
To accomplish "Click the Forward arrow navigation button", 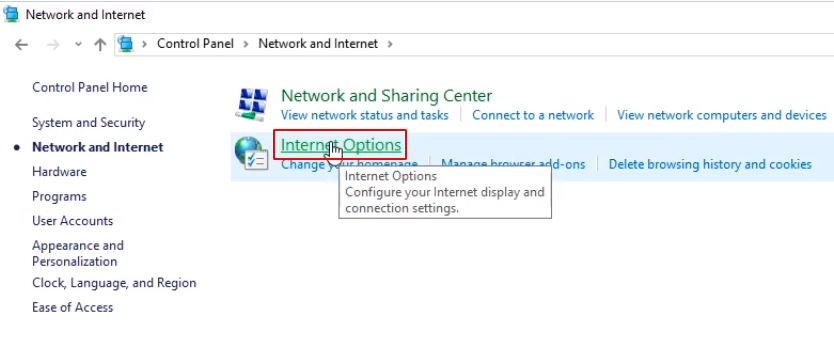I will 53,45.
